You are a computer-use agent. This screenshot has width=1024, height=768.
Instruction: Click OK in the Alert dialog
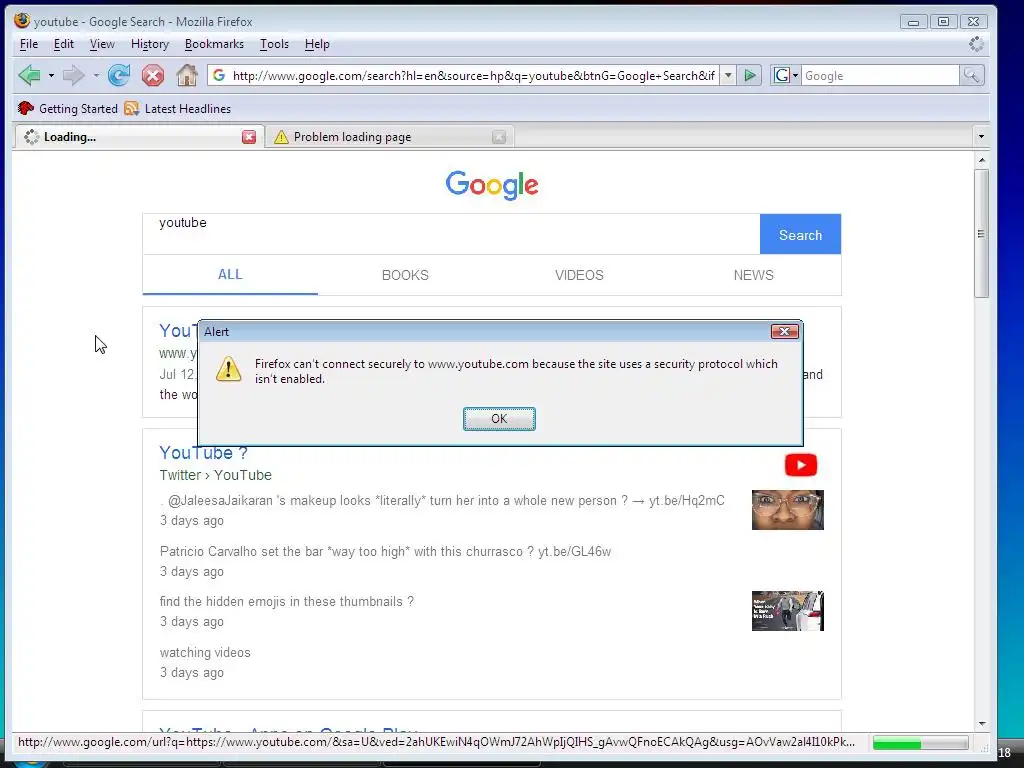click(x=499, y=419)
